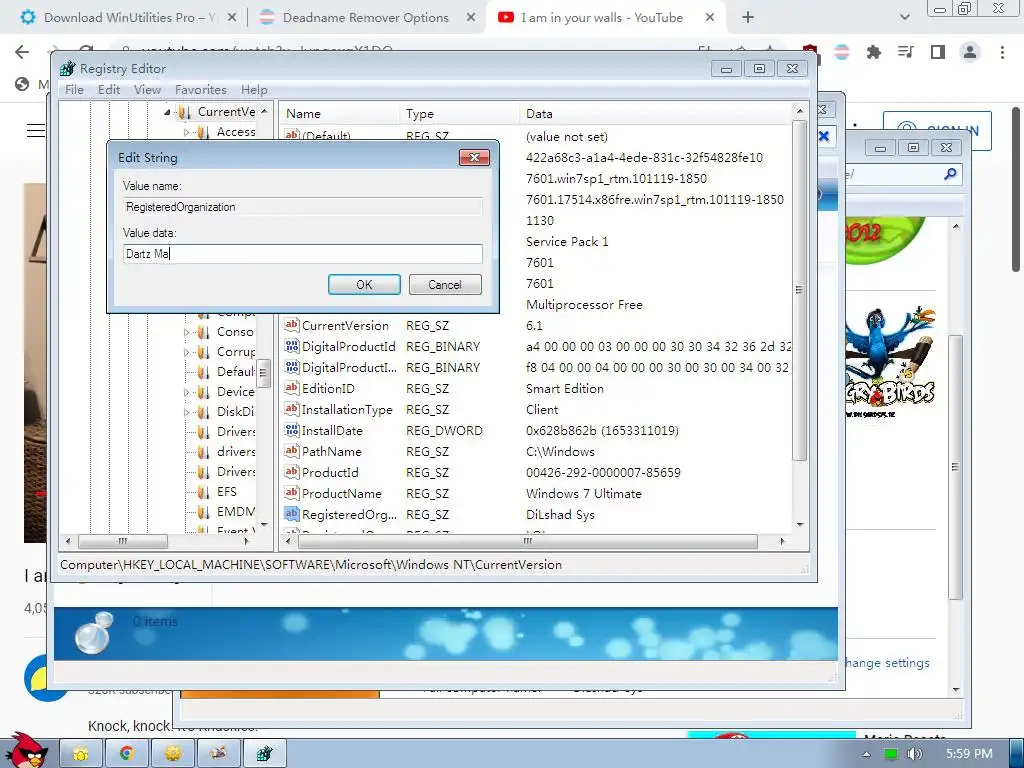The image size is (1024, 768).
Task: Click the DiLshad Sys data cell
Action: coord(560,515)
